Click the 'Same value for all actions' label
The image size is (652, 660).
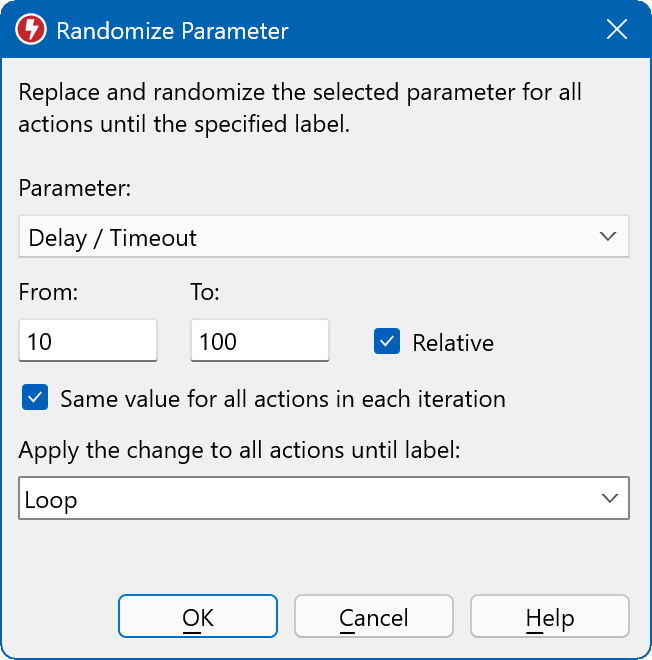[x=283, y=399]
